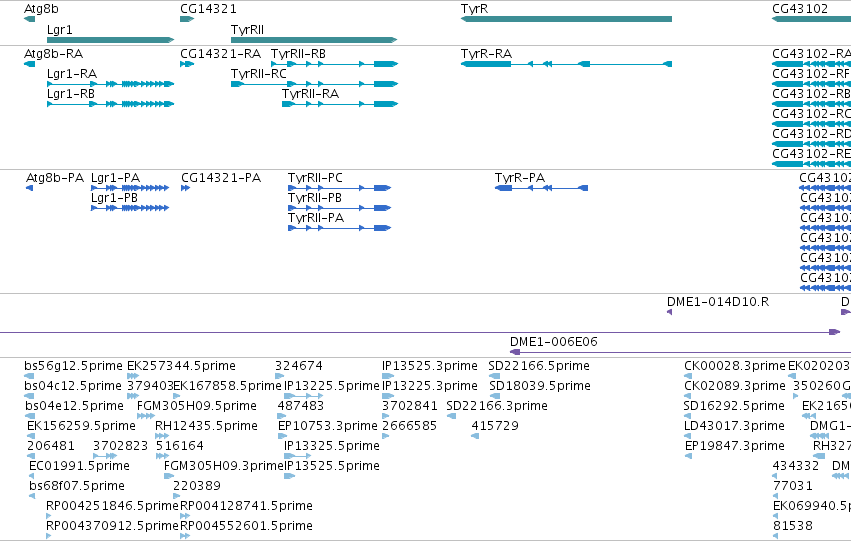Select the TyrRII-PB coding sequence label
851x541 pixels.
[315, 198]
